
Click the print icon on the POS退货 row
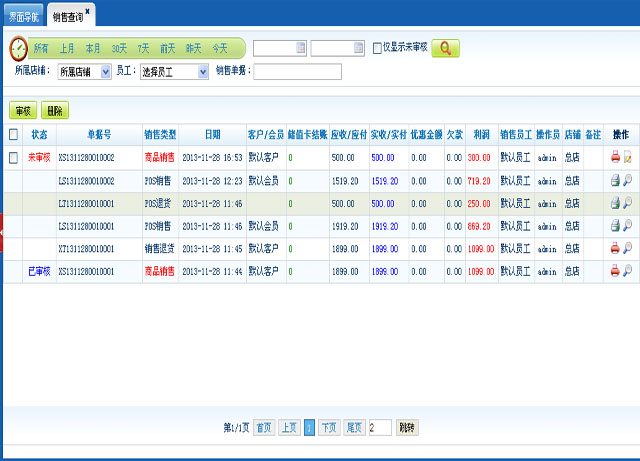615,203
